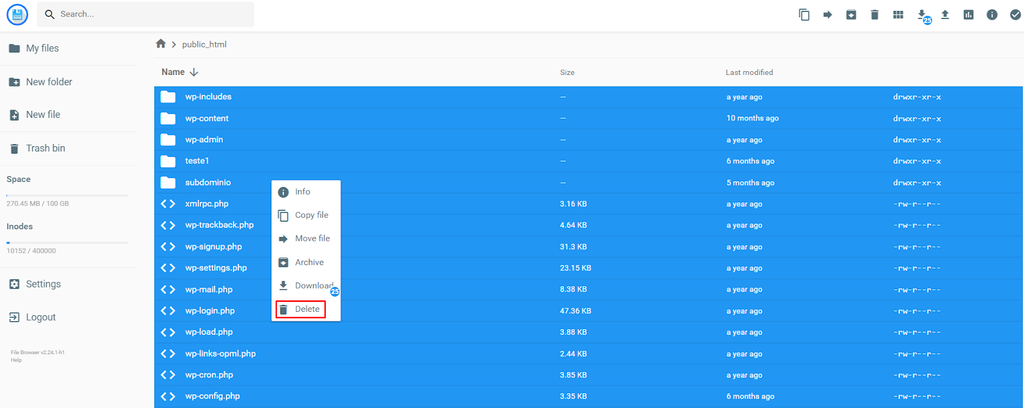Screen dimensions: 1024x408
Task: Click the '5 months ago' modified date
Action: pyautogui.click(x=750, y=182)
